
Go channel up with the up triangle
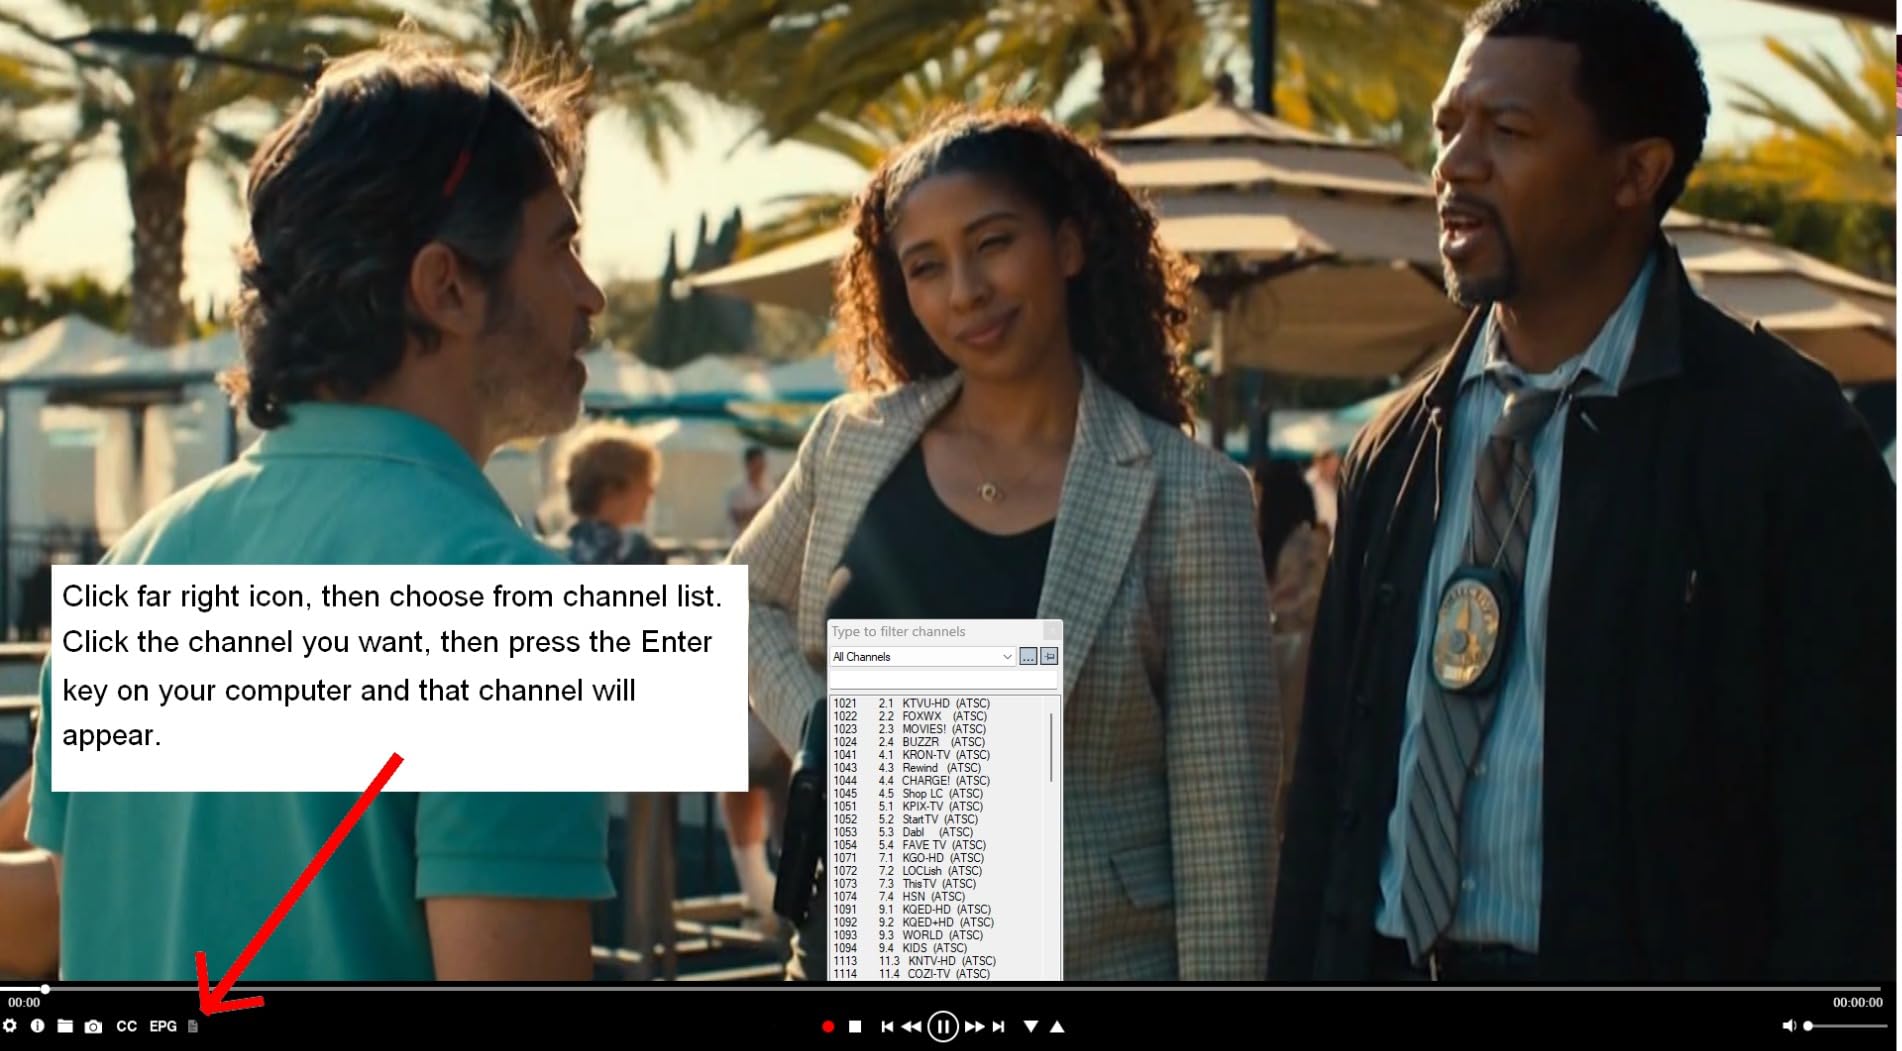[1057, 1026]
